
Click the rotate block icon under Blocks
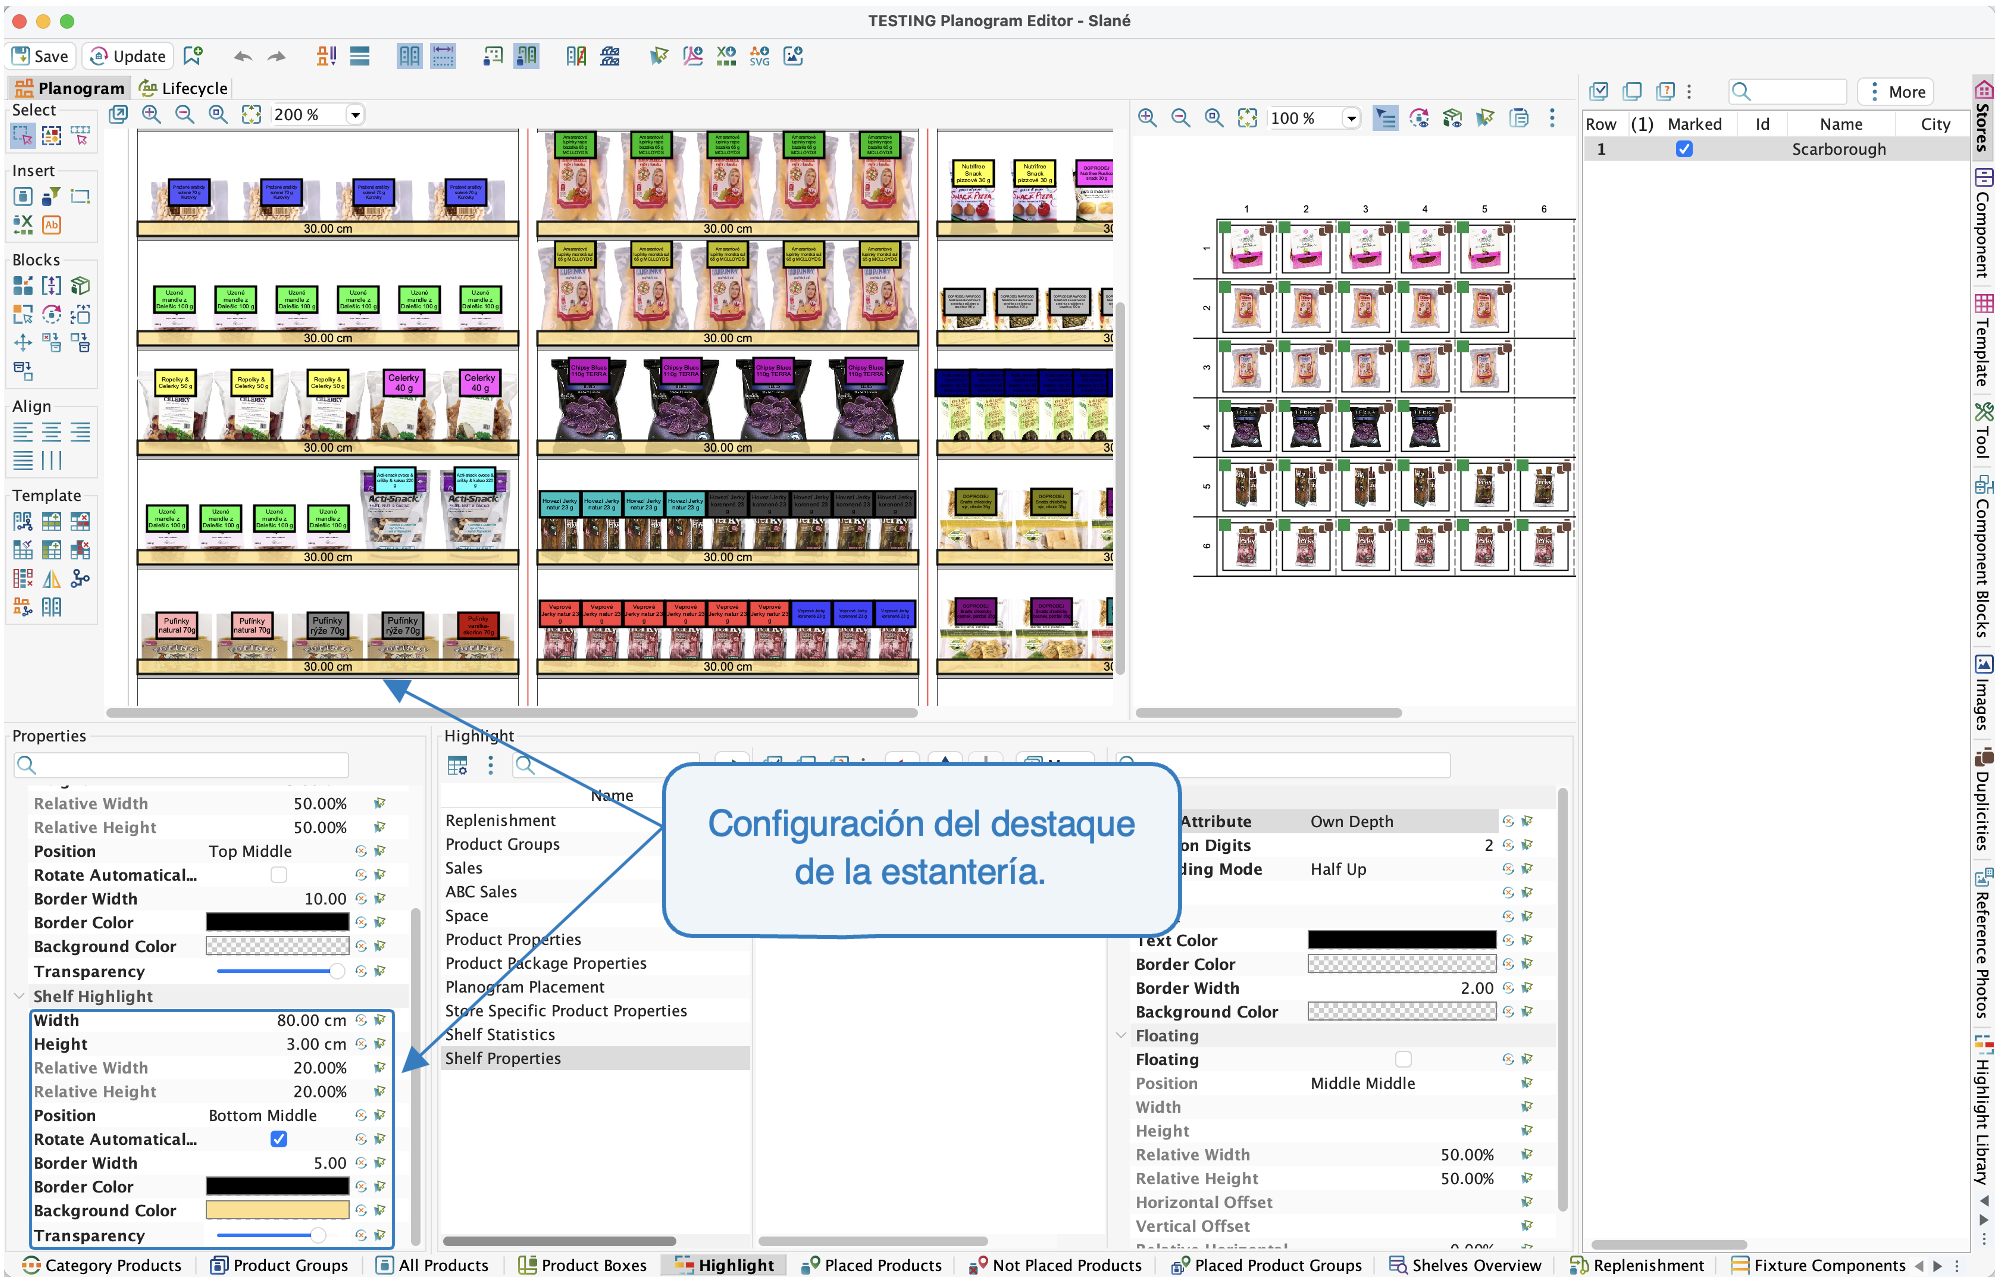click(x=52, y=314)
